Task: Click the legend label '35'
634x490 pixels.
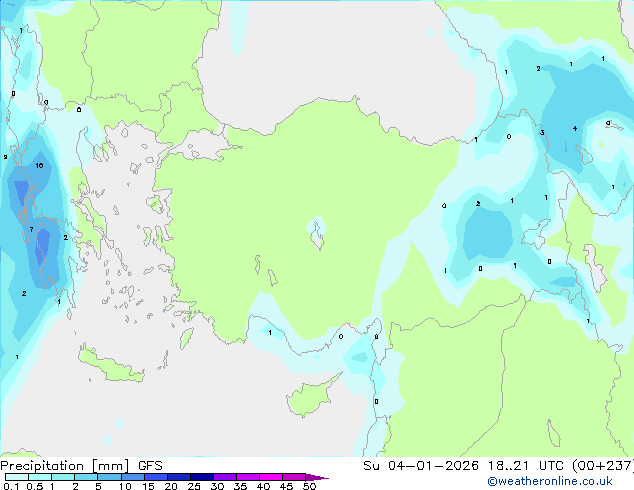Action: pyautogui.click(x=240, y=486)
